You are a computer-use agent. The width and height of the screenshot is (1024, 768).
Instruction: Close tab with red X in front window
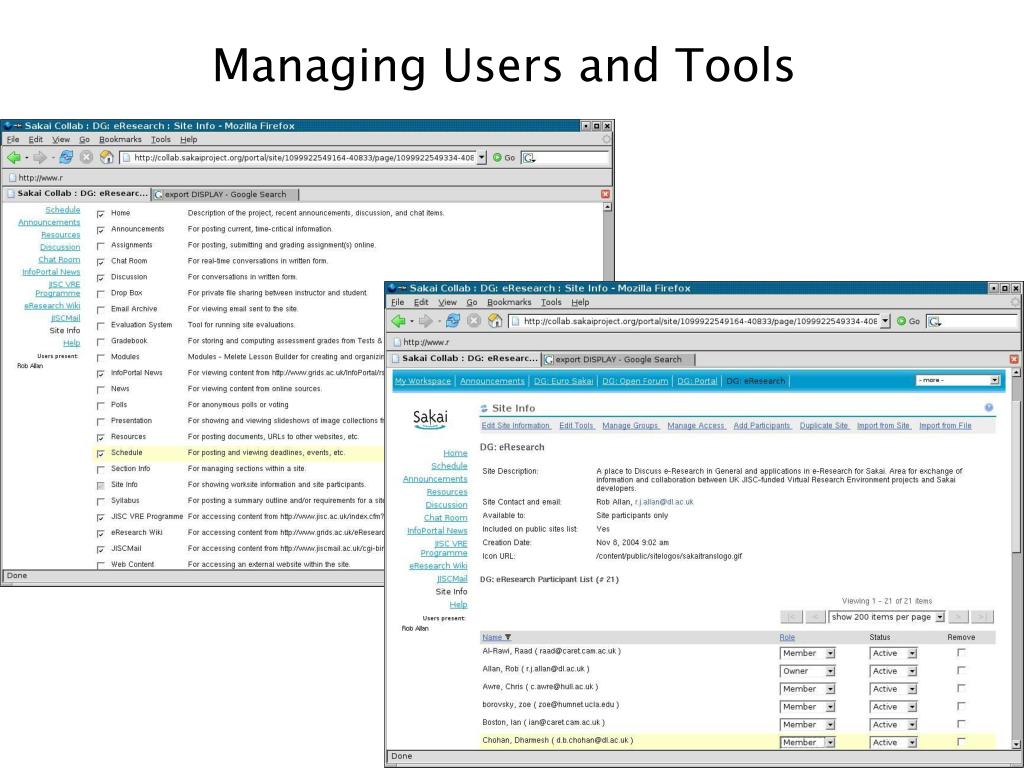click(1014, 359)
